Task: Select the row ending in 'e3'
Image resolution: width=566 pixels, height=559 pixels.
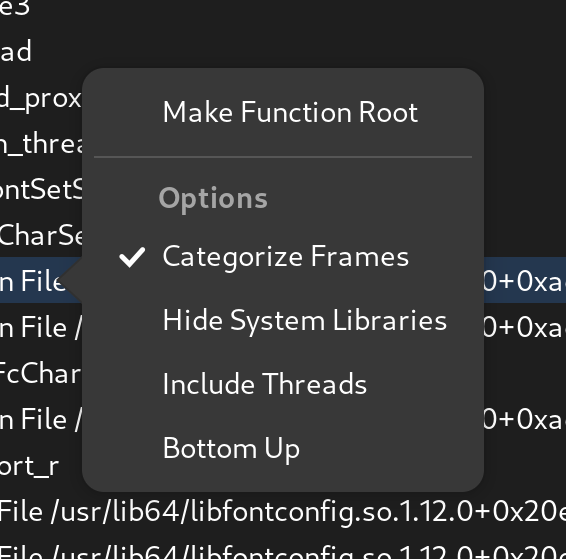Action: point(283,7)
